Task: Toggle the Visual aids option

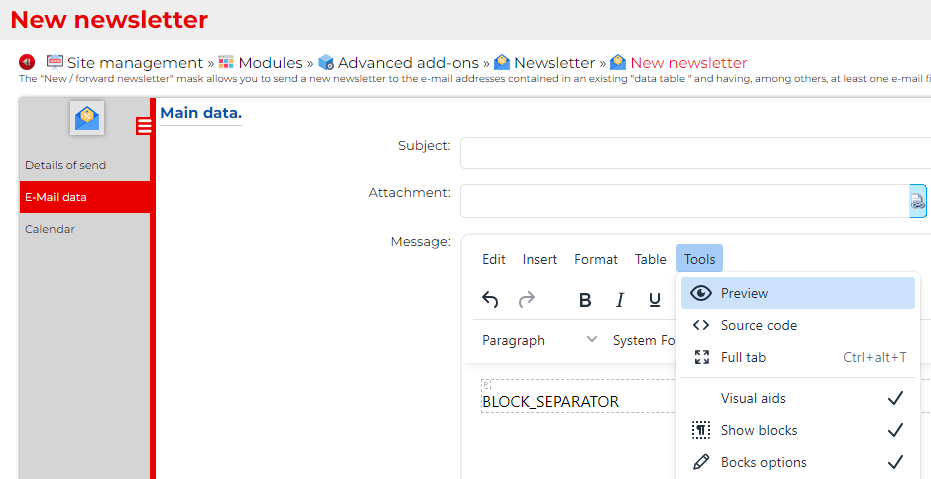Action: pyautogui.click(x=797, y=398)
